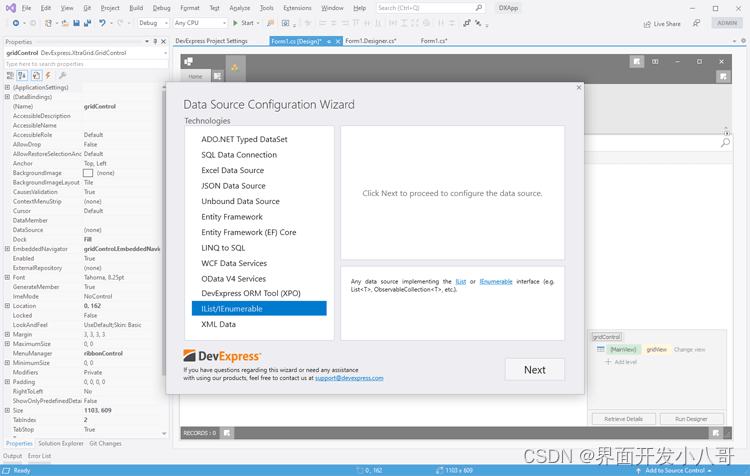750x476 pixels.
Task: Click the New Project toolbar icon
Action: 48,23
